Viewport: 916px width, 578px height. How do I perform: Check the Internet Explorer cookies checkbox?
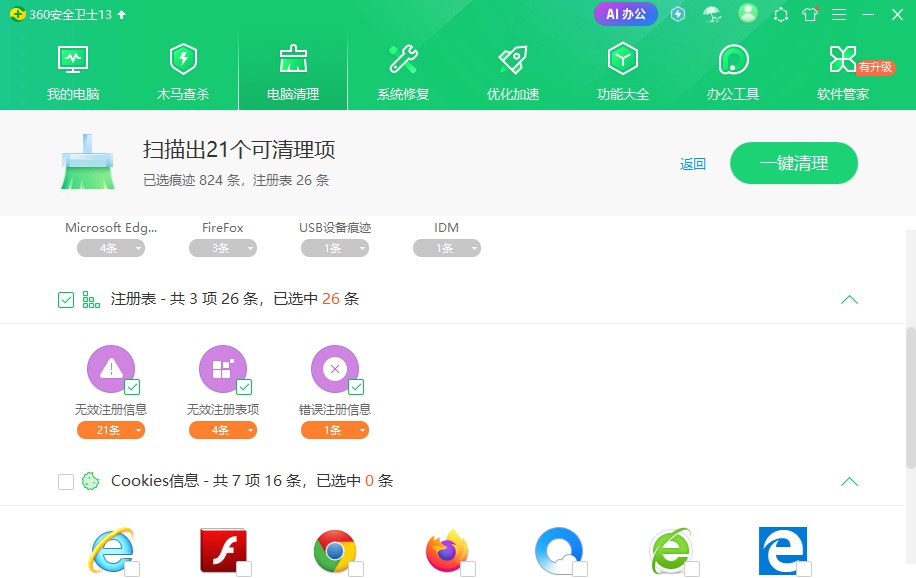pos(132,569)
